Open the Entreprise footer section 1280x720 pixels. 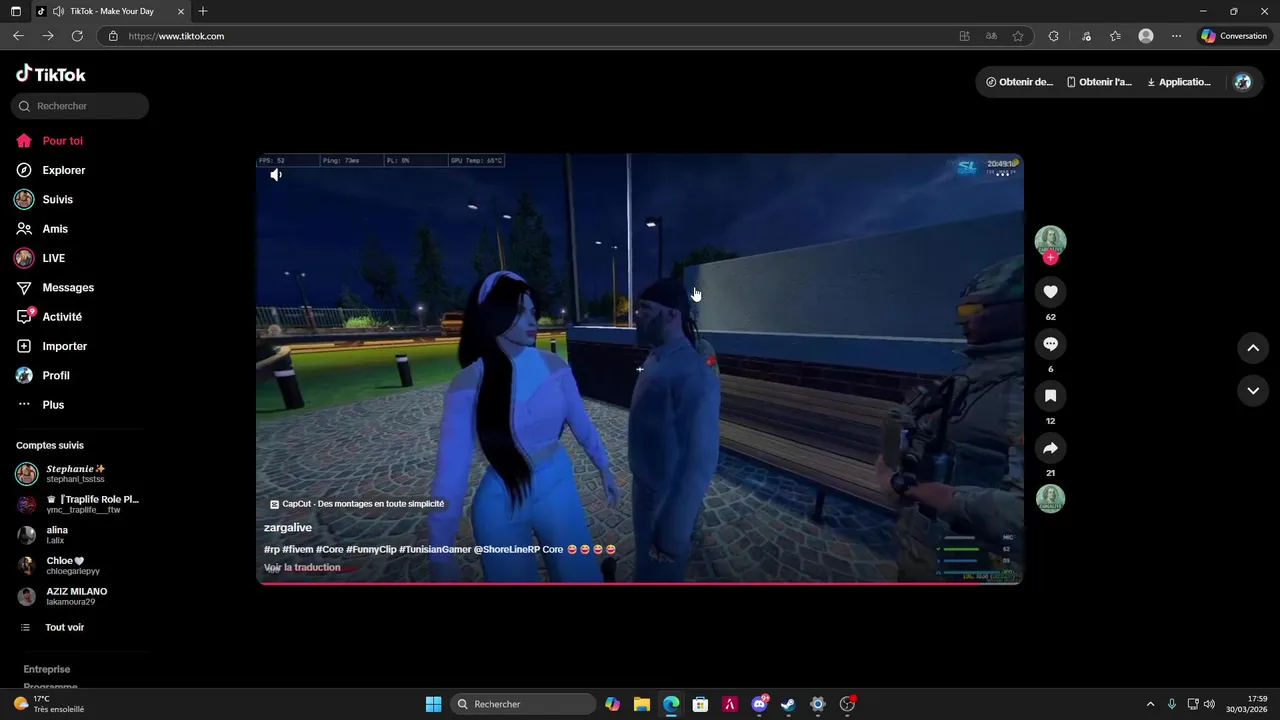tap(47, 669)
